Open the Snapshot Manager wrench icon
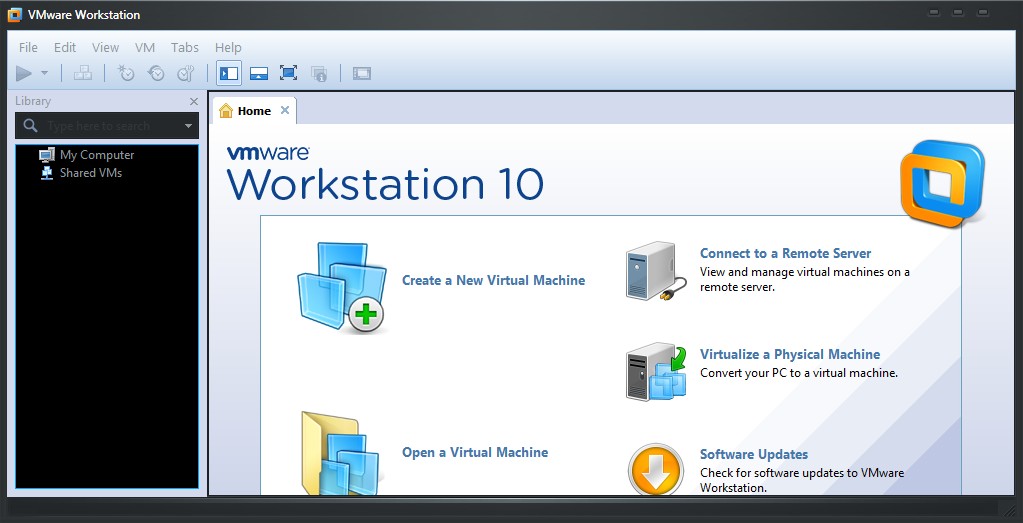 tap(186, 73)
